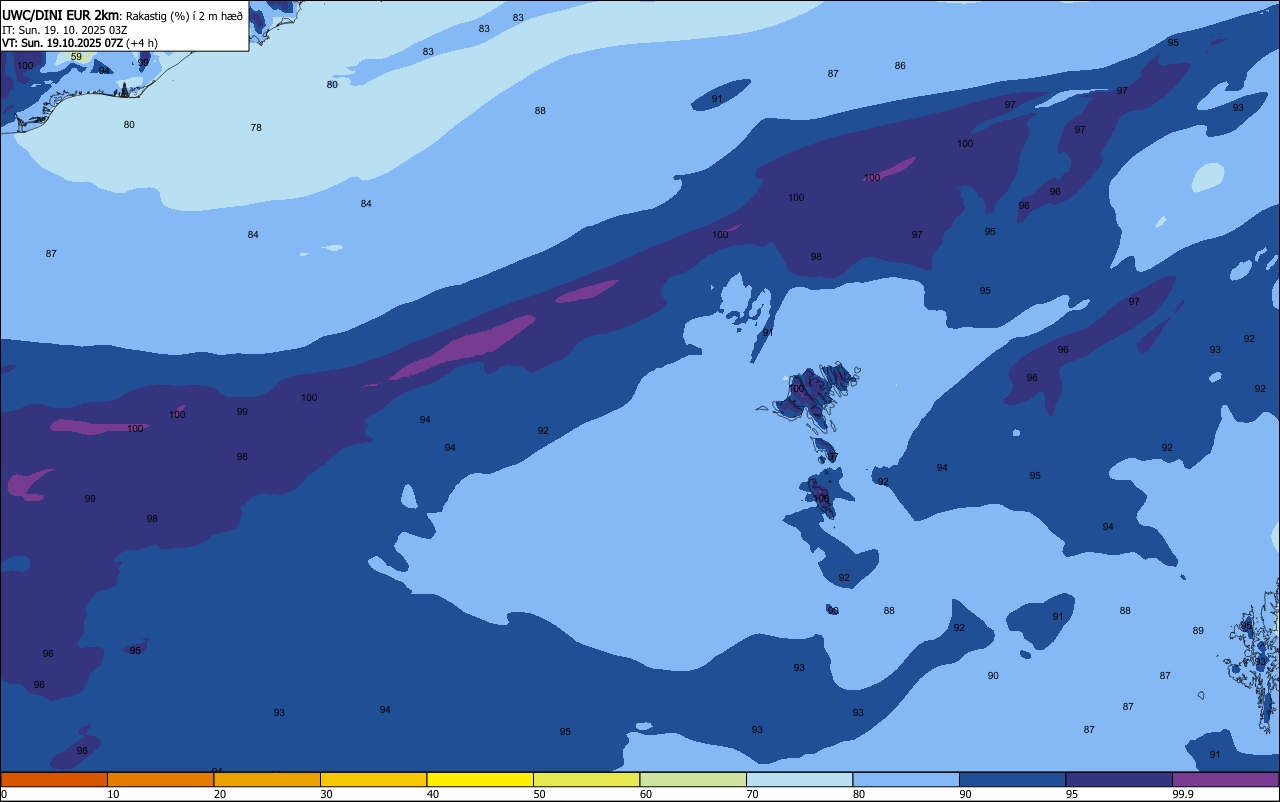
Task: Click the 'UWC/DINI EUR 2km' title text
Action: click(x=61, y=15)
